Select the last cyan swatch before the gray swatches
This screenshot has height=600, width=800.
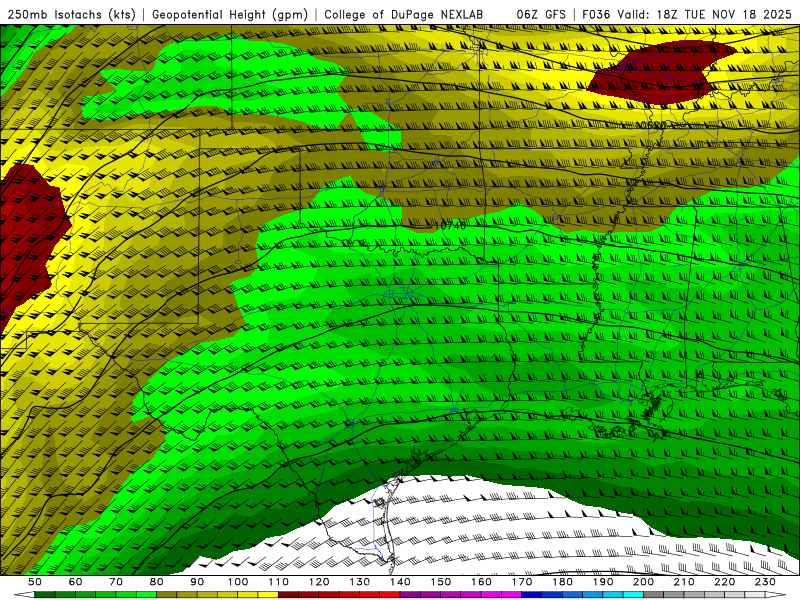coord(633,595)
